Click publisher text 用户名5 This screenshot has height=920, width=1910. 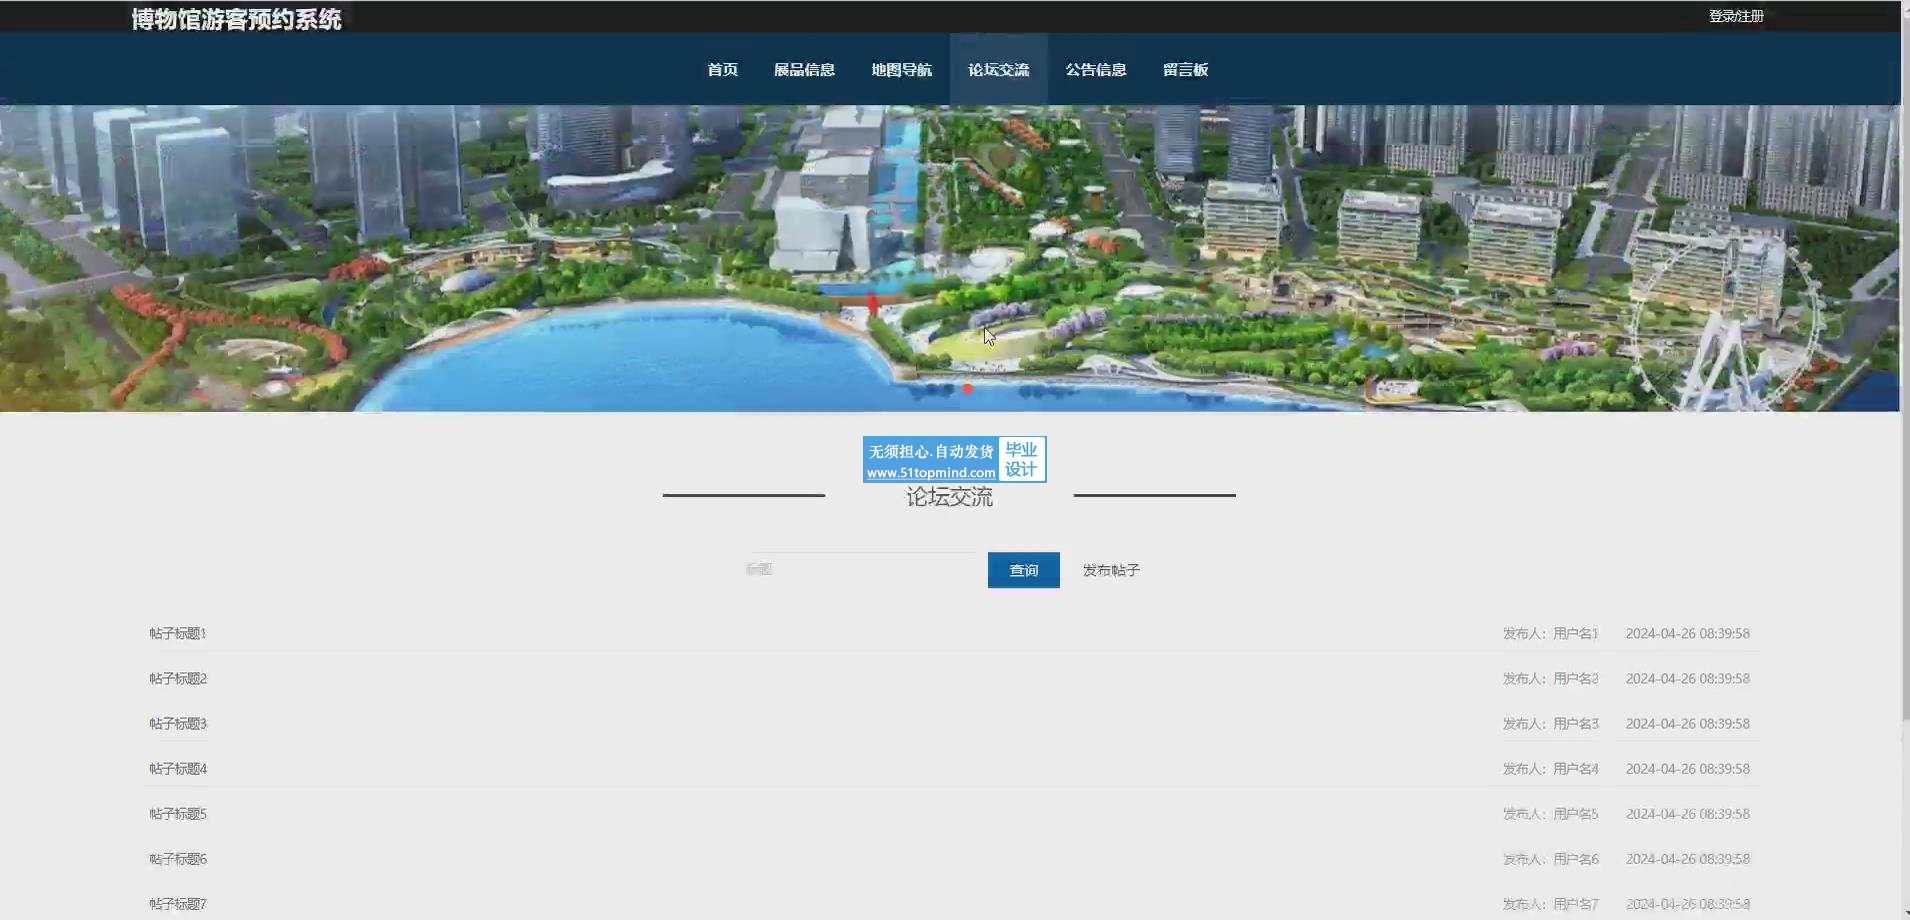tap(1576, 813)
